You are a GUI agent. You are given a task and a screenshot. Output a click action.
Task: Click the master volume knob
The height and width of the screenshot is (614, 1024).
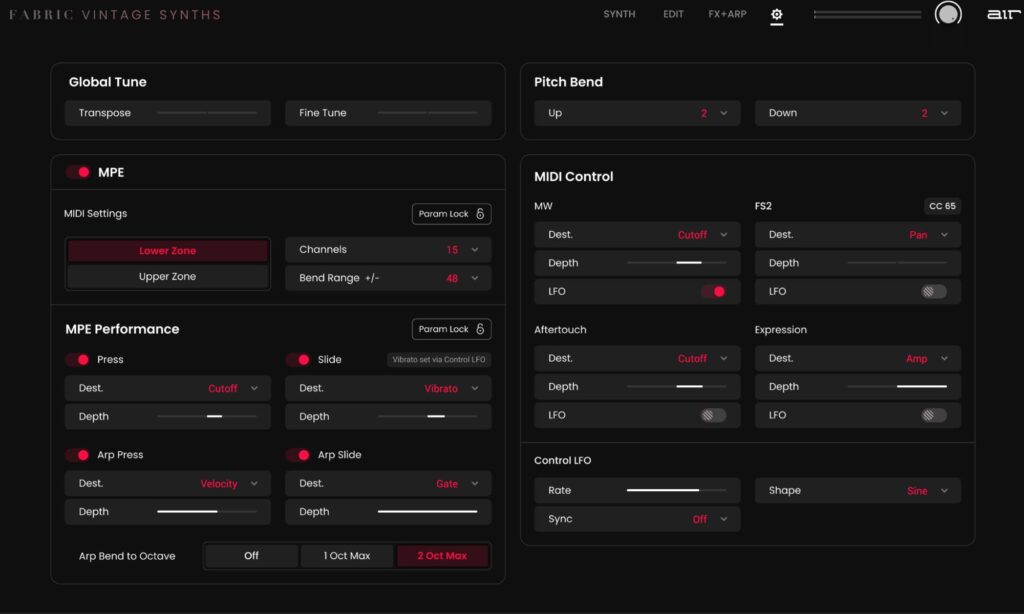pos(947,16)
